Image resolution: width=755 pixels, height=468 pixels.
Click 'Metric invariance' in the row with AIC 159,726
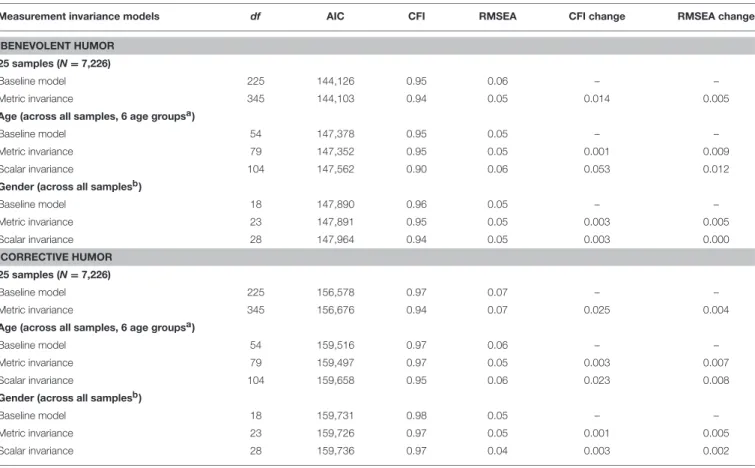tap(37, 433)
